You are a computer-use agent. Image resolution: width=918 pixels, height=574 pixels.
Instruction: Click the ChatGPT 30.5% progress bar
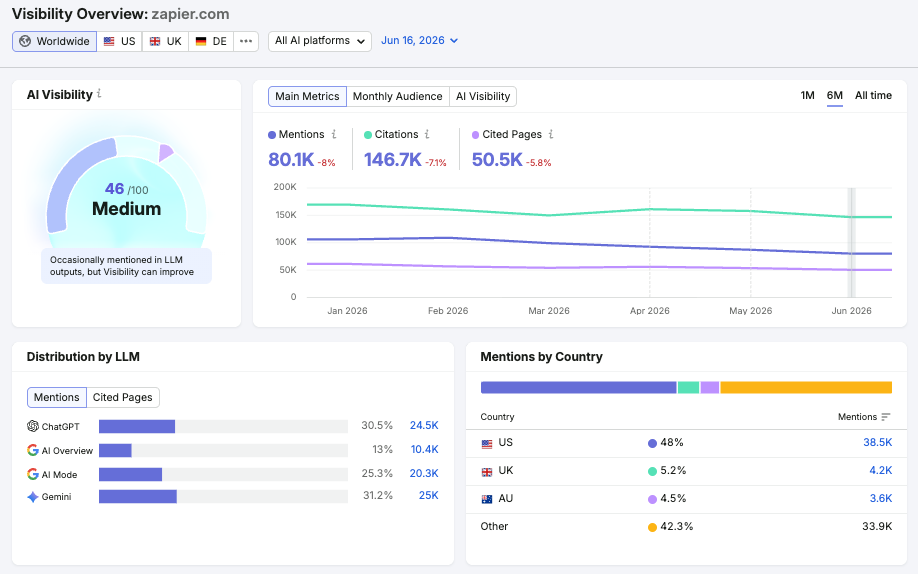[223, 426]
